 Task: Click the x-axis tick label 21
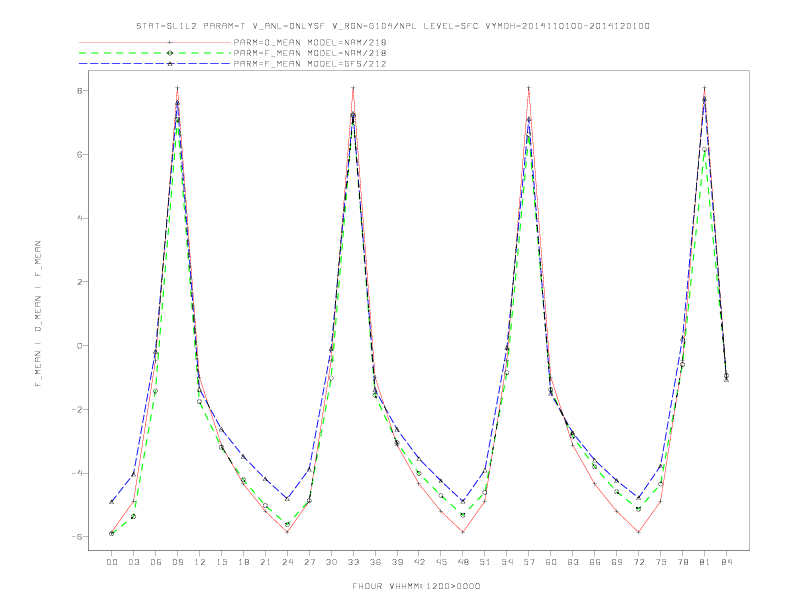pos(265,562)
